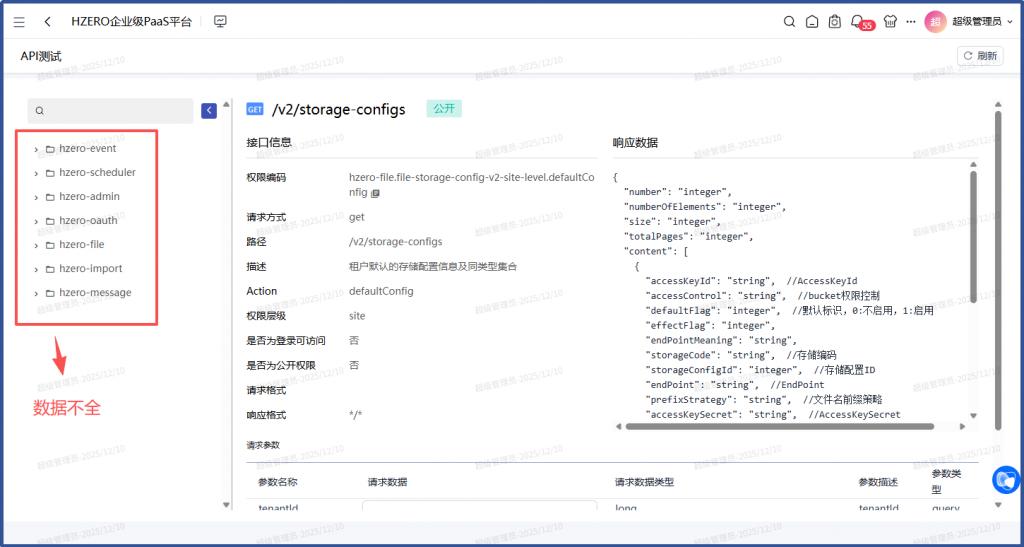This screenshot has height=547, width=1024.
Task: Expand the hzero-oauth tree node
Action: (x=36, y=221)
